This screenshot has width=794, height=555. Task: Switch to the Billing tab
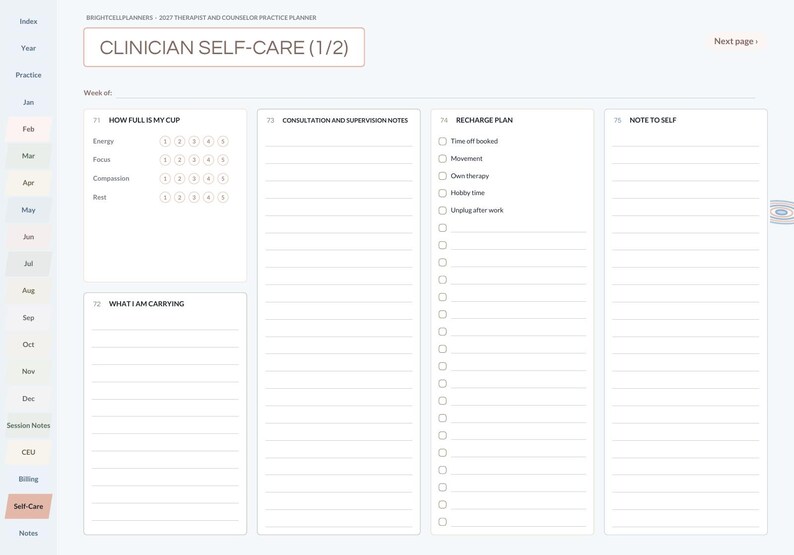click(x=28, y=479)
